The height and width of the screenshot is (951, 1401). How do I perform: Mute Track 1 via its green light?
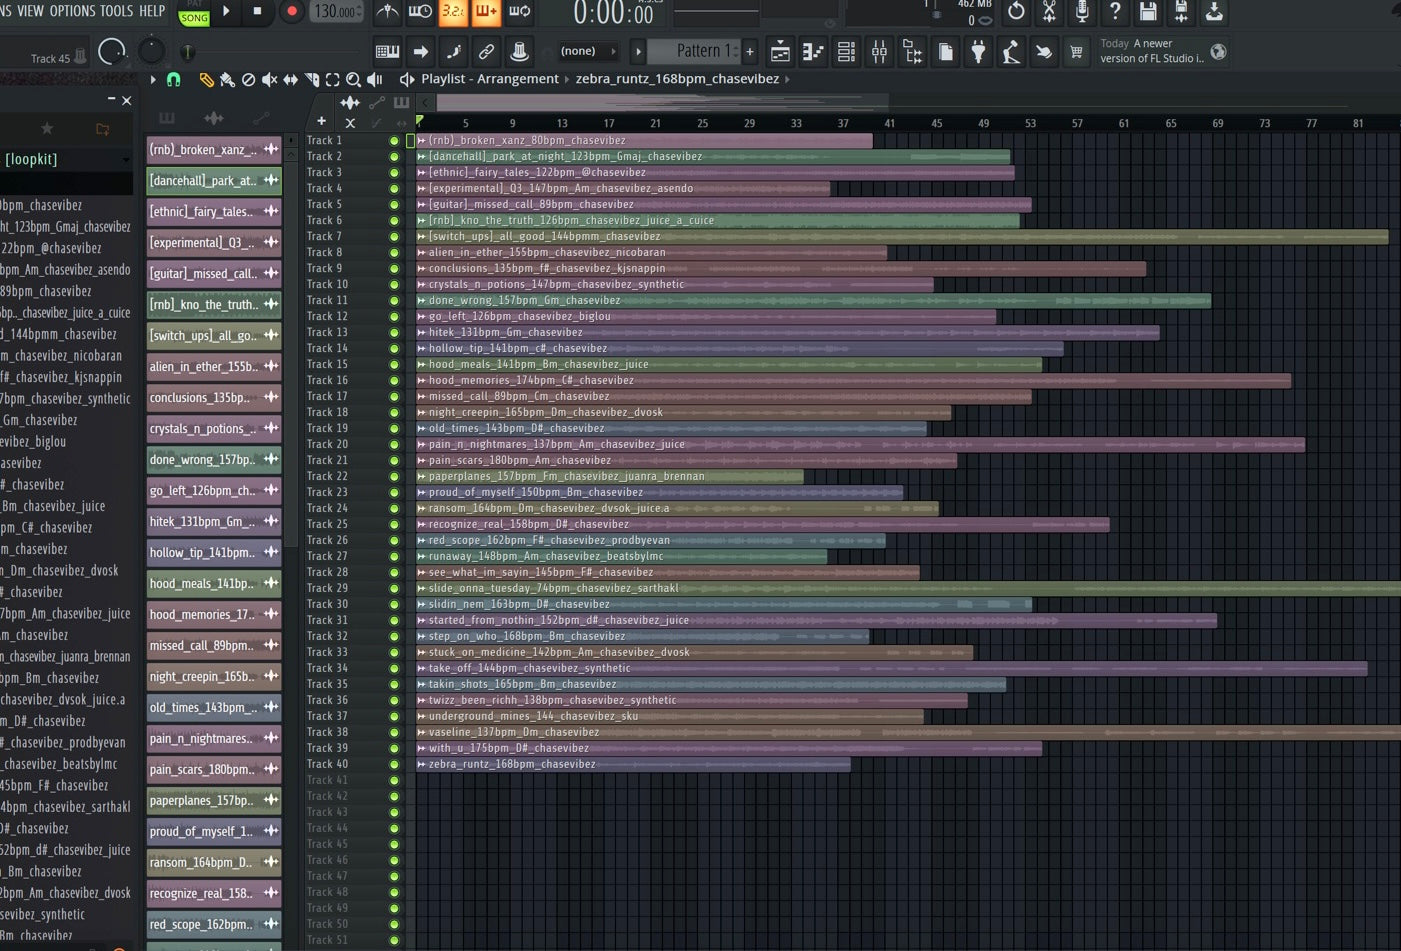pos(394,141)
